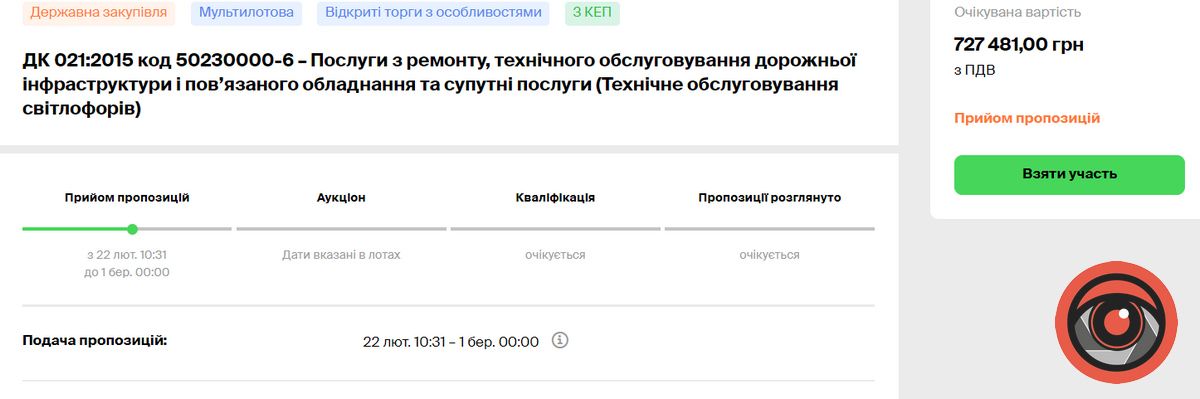Click the tender title starting 'ДК 021:2015'
The height and width of the screenshot is (399, 1200).
440,84
